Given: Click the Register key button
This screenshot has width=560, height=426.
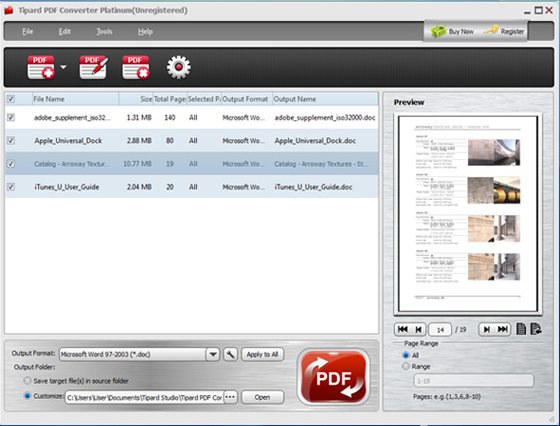Looking at the screenshot, I should [504, 31].
